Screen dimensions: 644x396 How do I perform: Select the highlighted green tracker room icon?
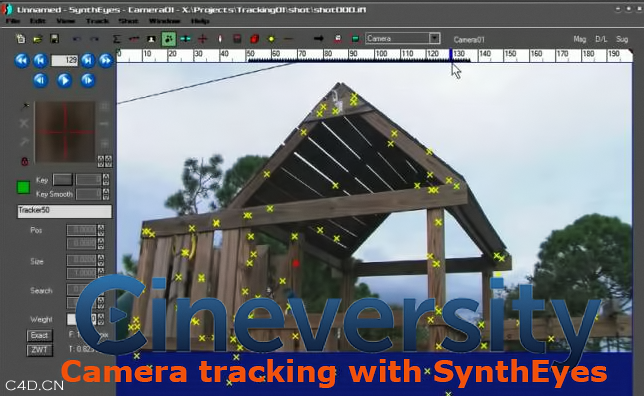click(168, 39)
